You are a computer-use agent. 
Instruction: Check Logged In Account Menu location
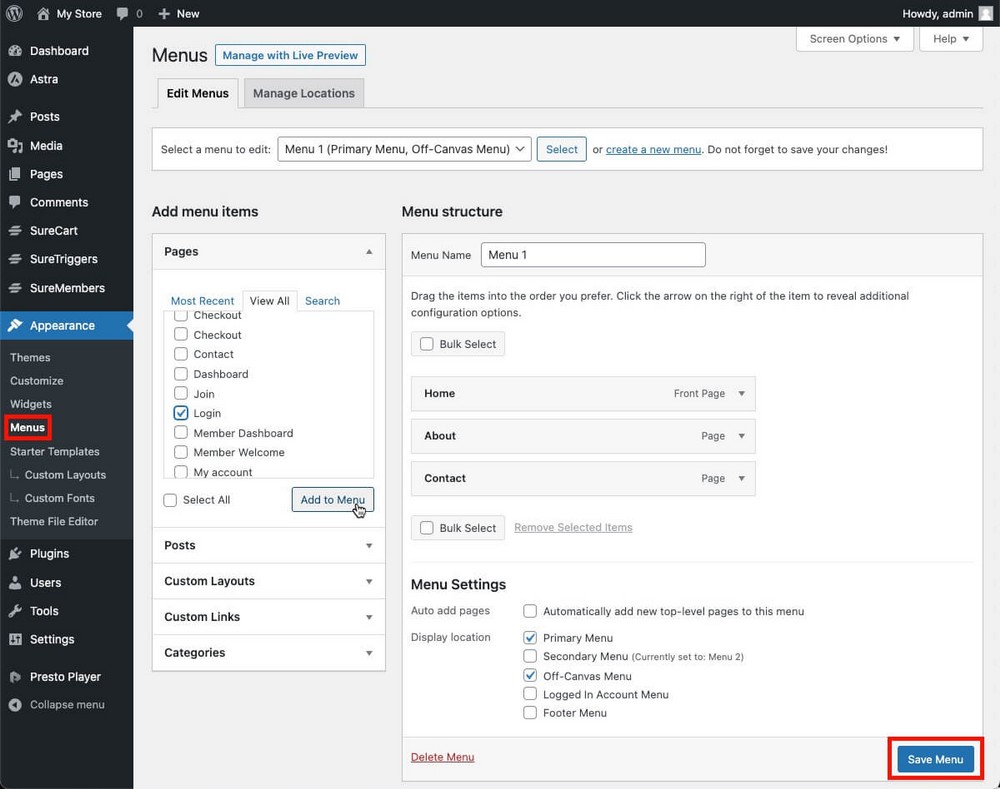tap(530, 694)
